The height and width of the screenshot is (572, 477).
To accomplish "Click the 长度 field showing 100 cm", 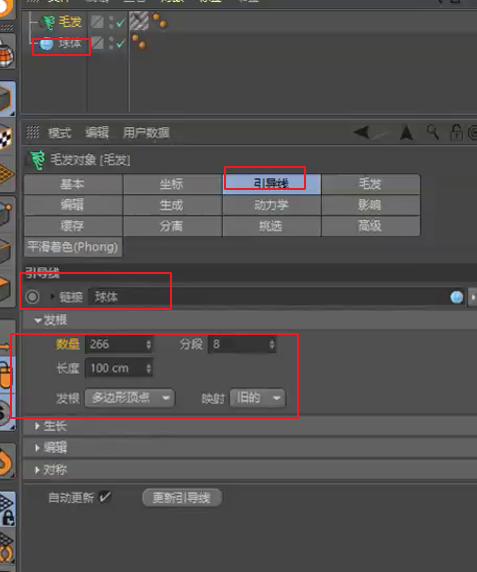I will pyautogui.click(x=115, y=368).
